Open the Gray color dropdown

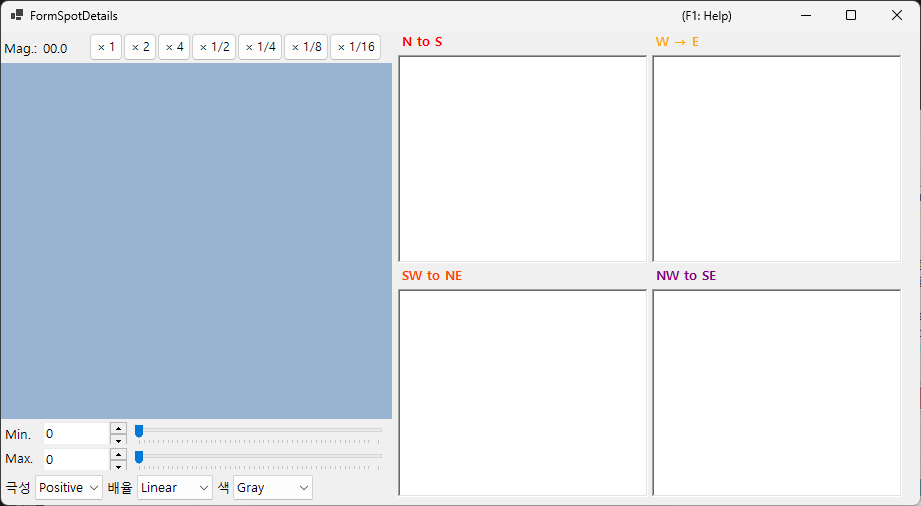(x=273, y=488)
